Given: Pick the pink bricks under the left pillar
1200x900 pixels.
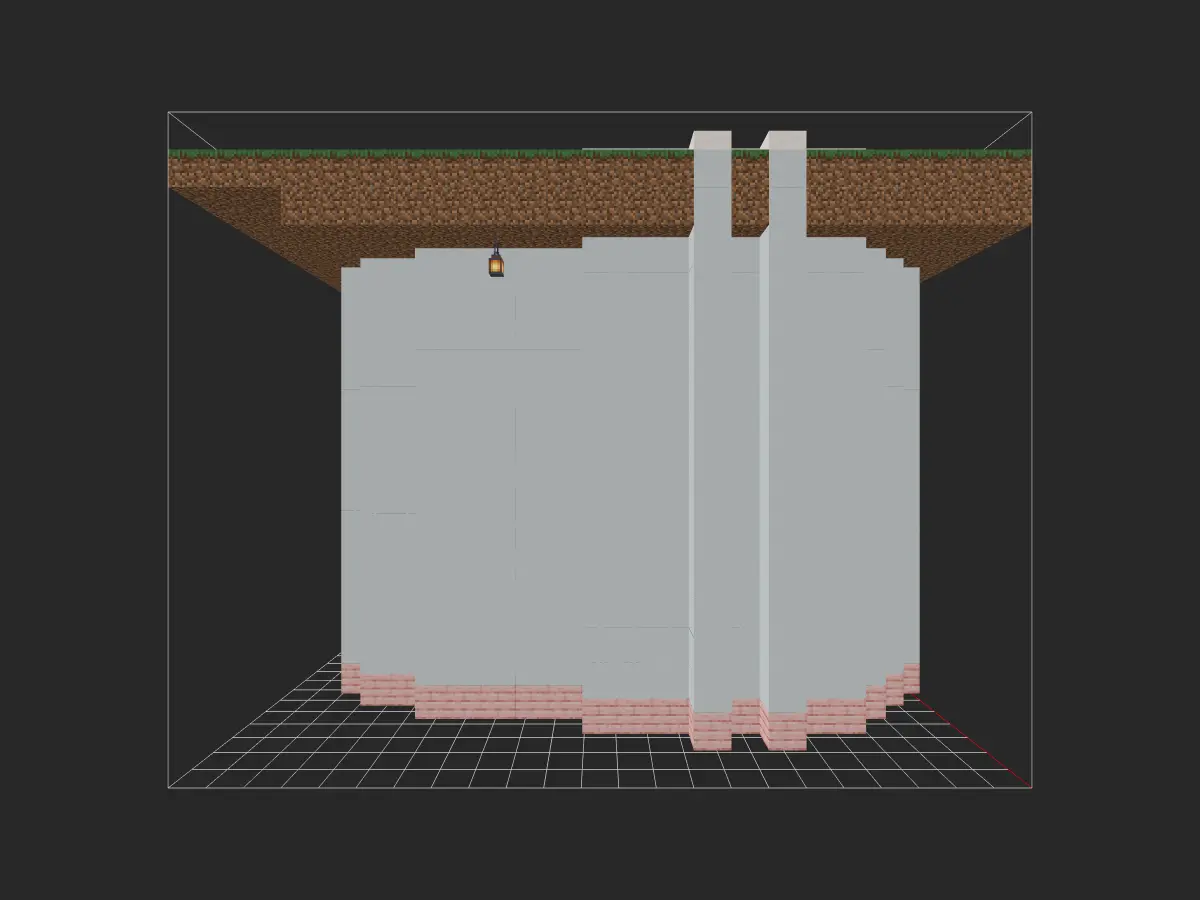Looking at the screenshot, I should pos(712,731).
